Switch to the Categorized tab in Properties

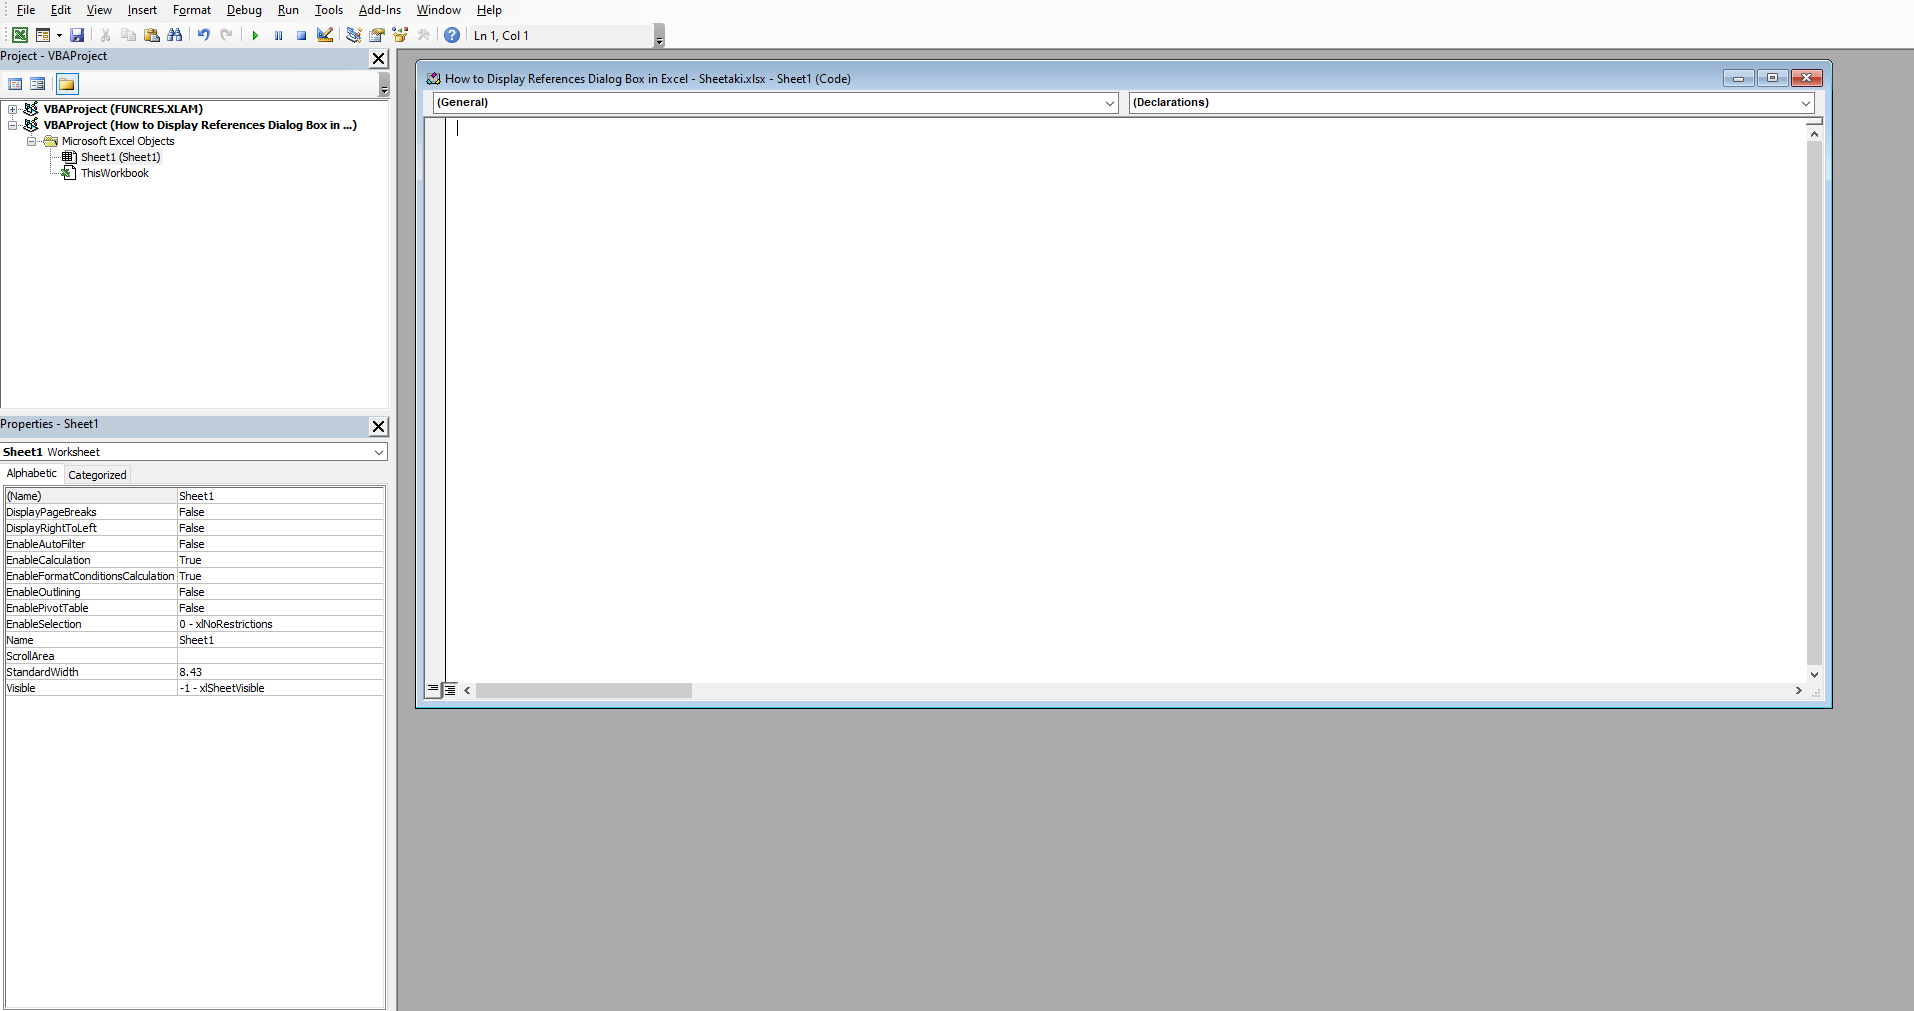click(x=96, y=474)
